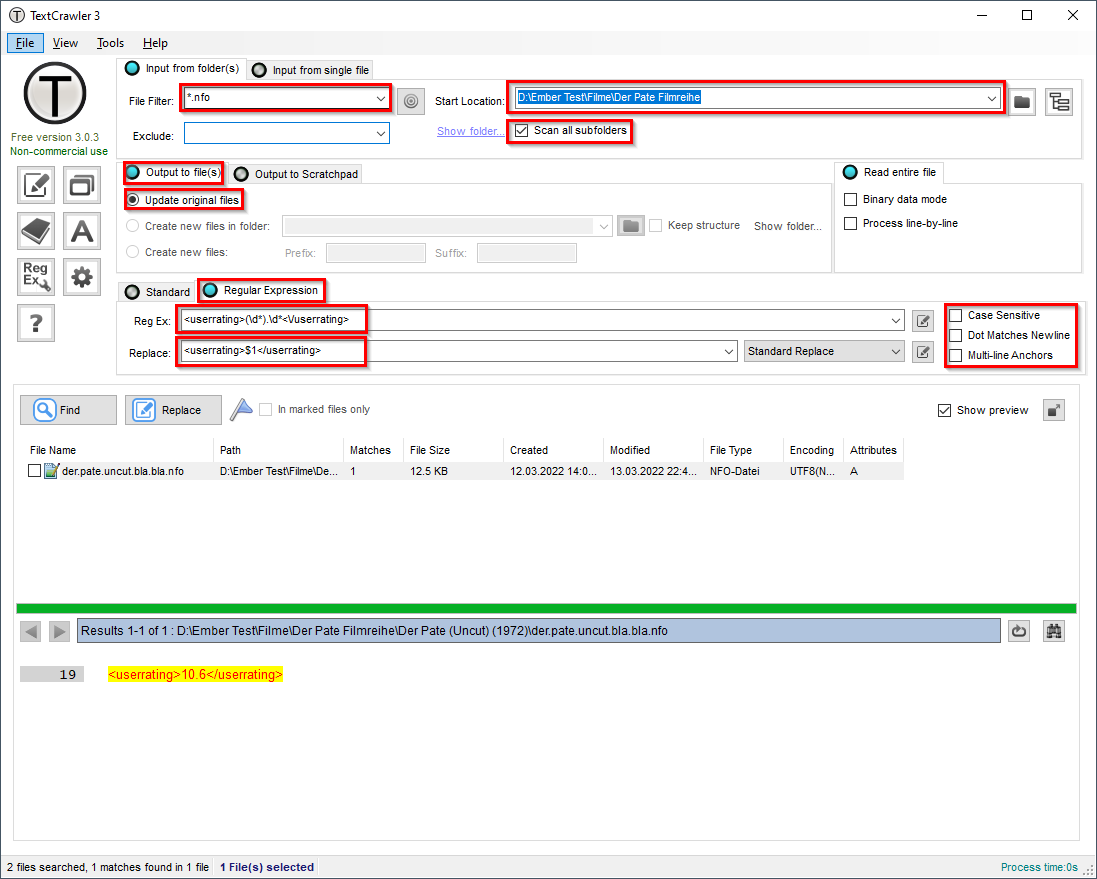This screenshot has width=1097, height=879.
Task: Go to previous result with left arrow
Action: [31, 631]
